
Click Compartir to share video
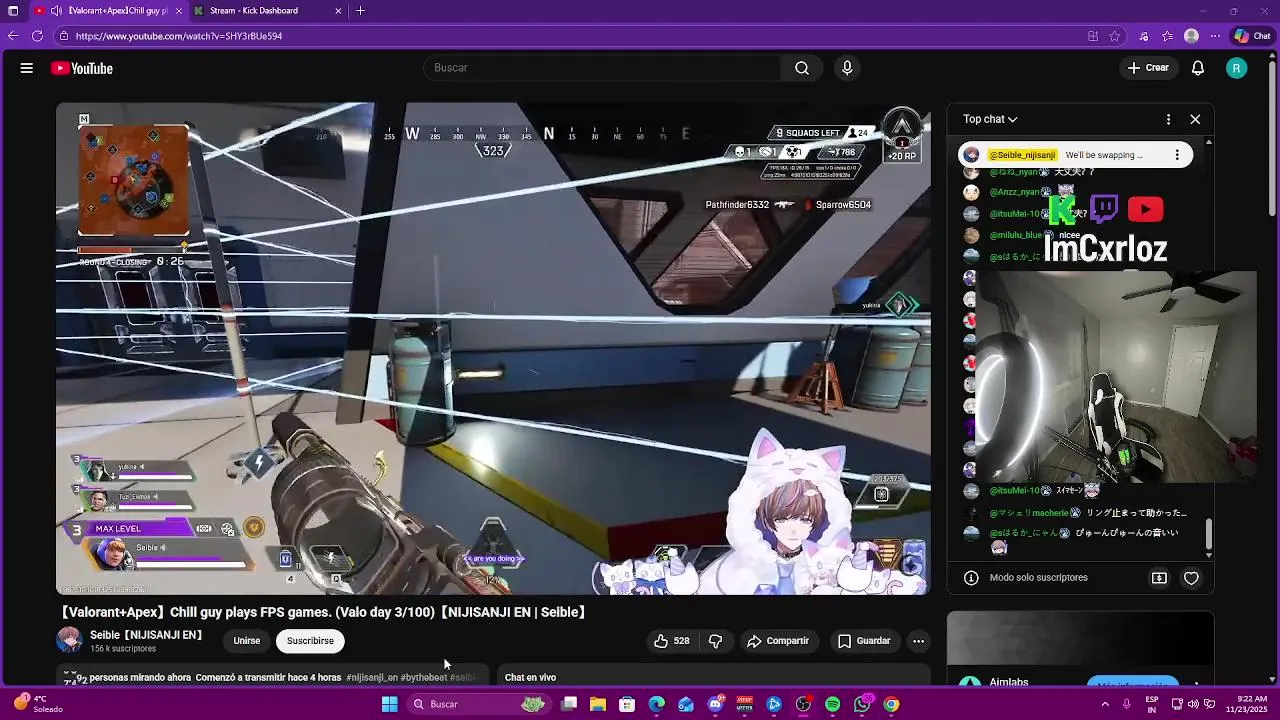(x=778, y=641)
